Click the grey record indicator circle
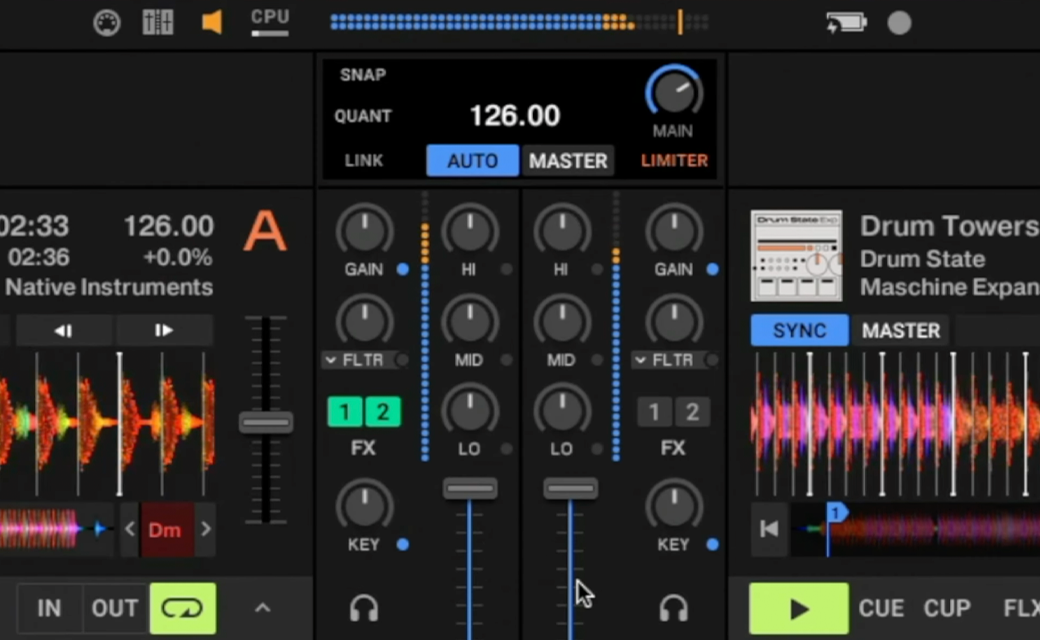Screen dimensions: 1040x640 [899, 23]
